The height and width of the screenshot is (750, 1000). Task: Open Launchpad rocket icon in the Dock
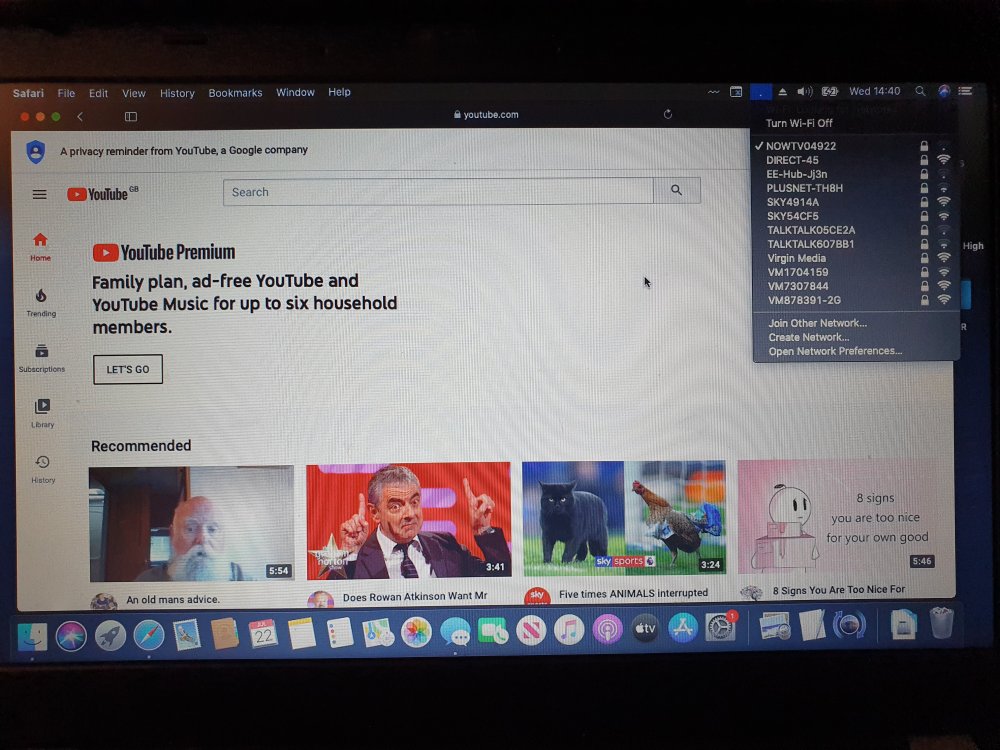110,635
